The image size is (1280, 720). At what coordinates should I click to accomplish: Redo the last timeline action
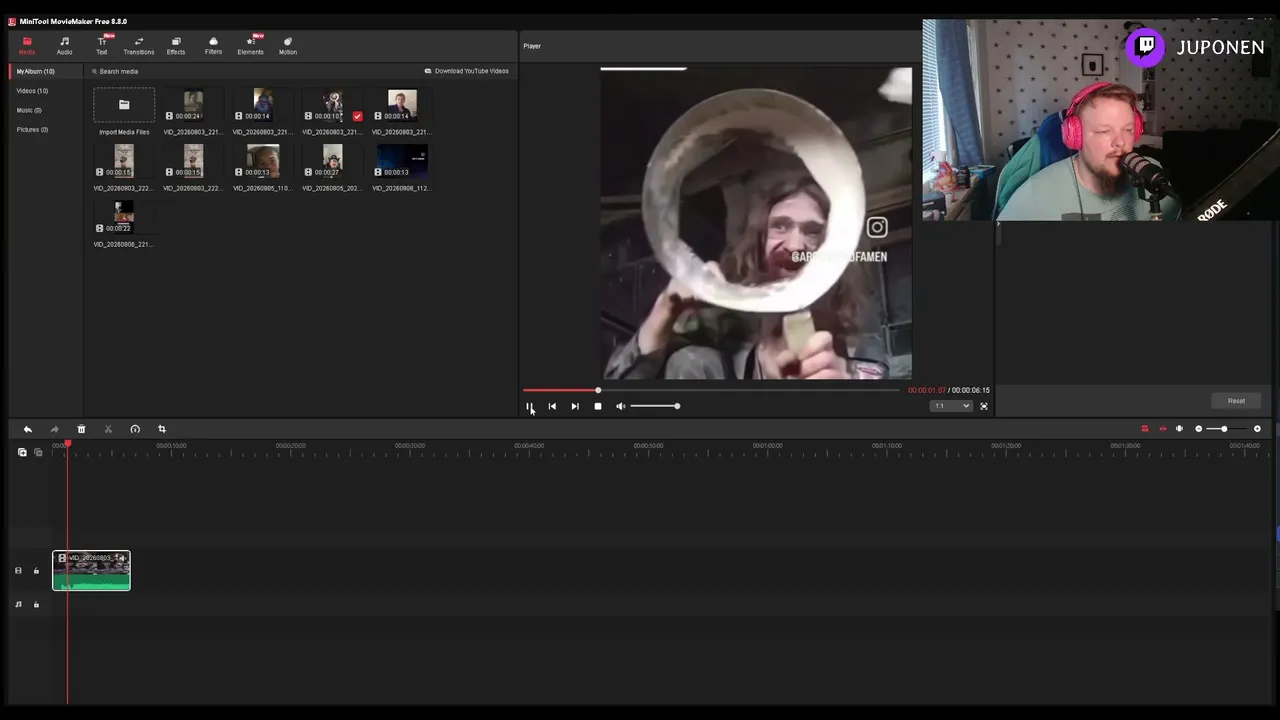55,429
